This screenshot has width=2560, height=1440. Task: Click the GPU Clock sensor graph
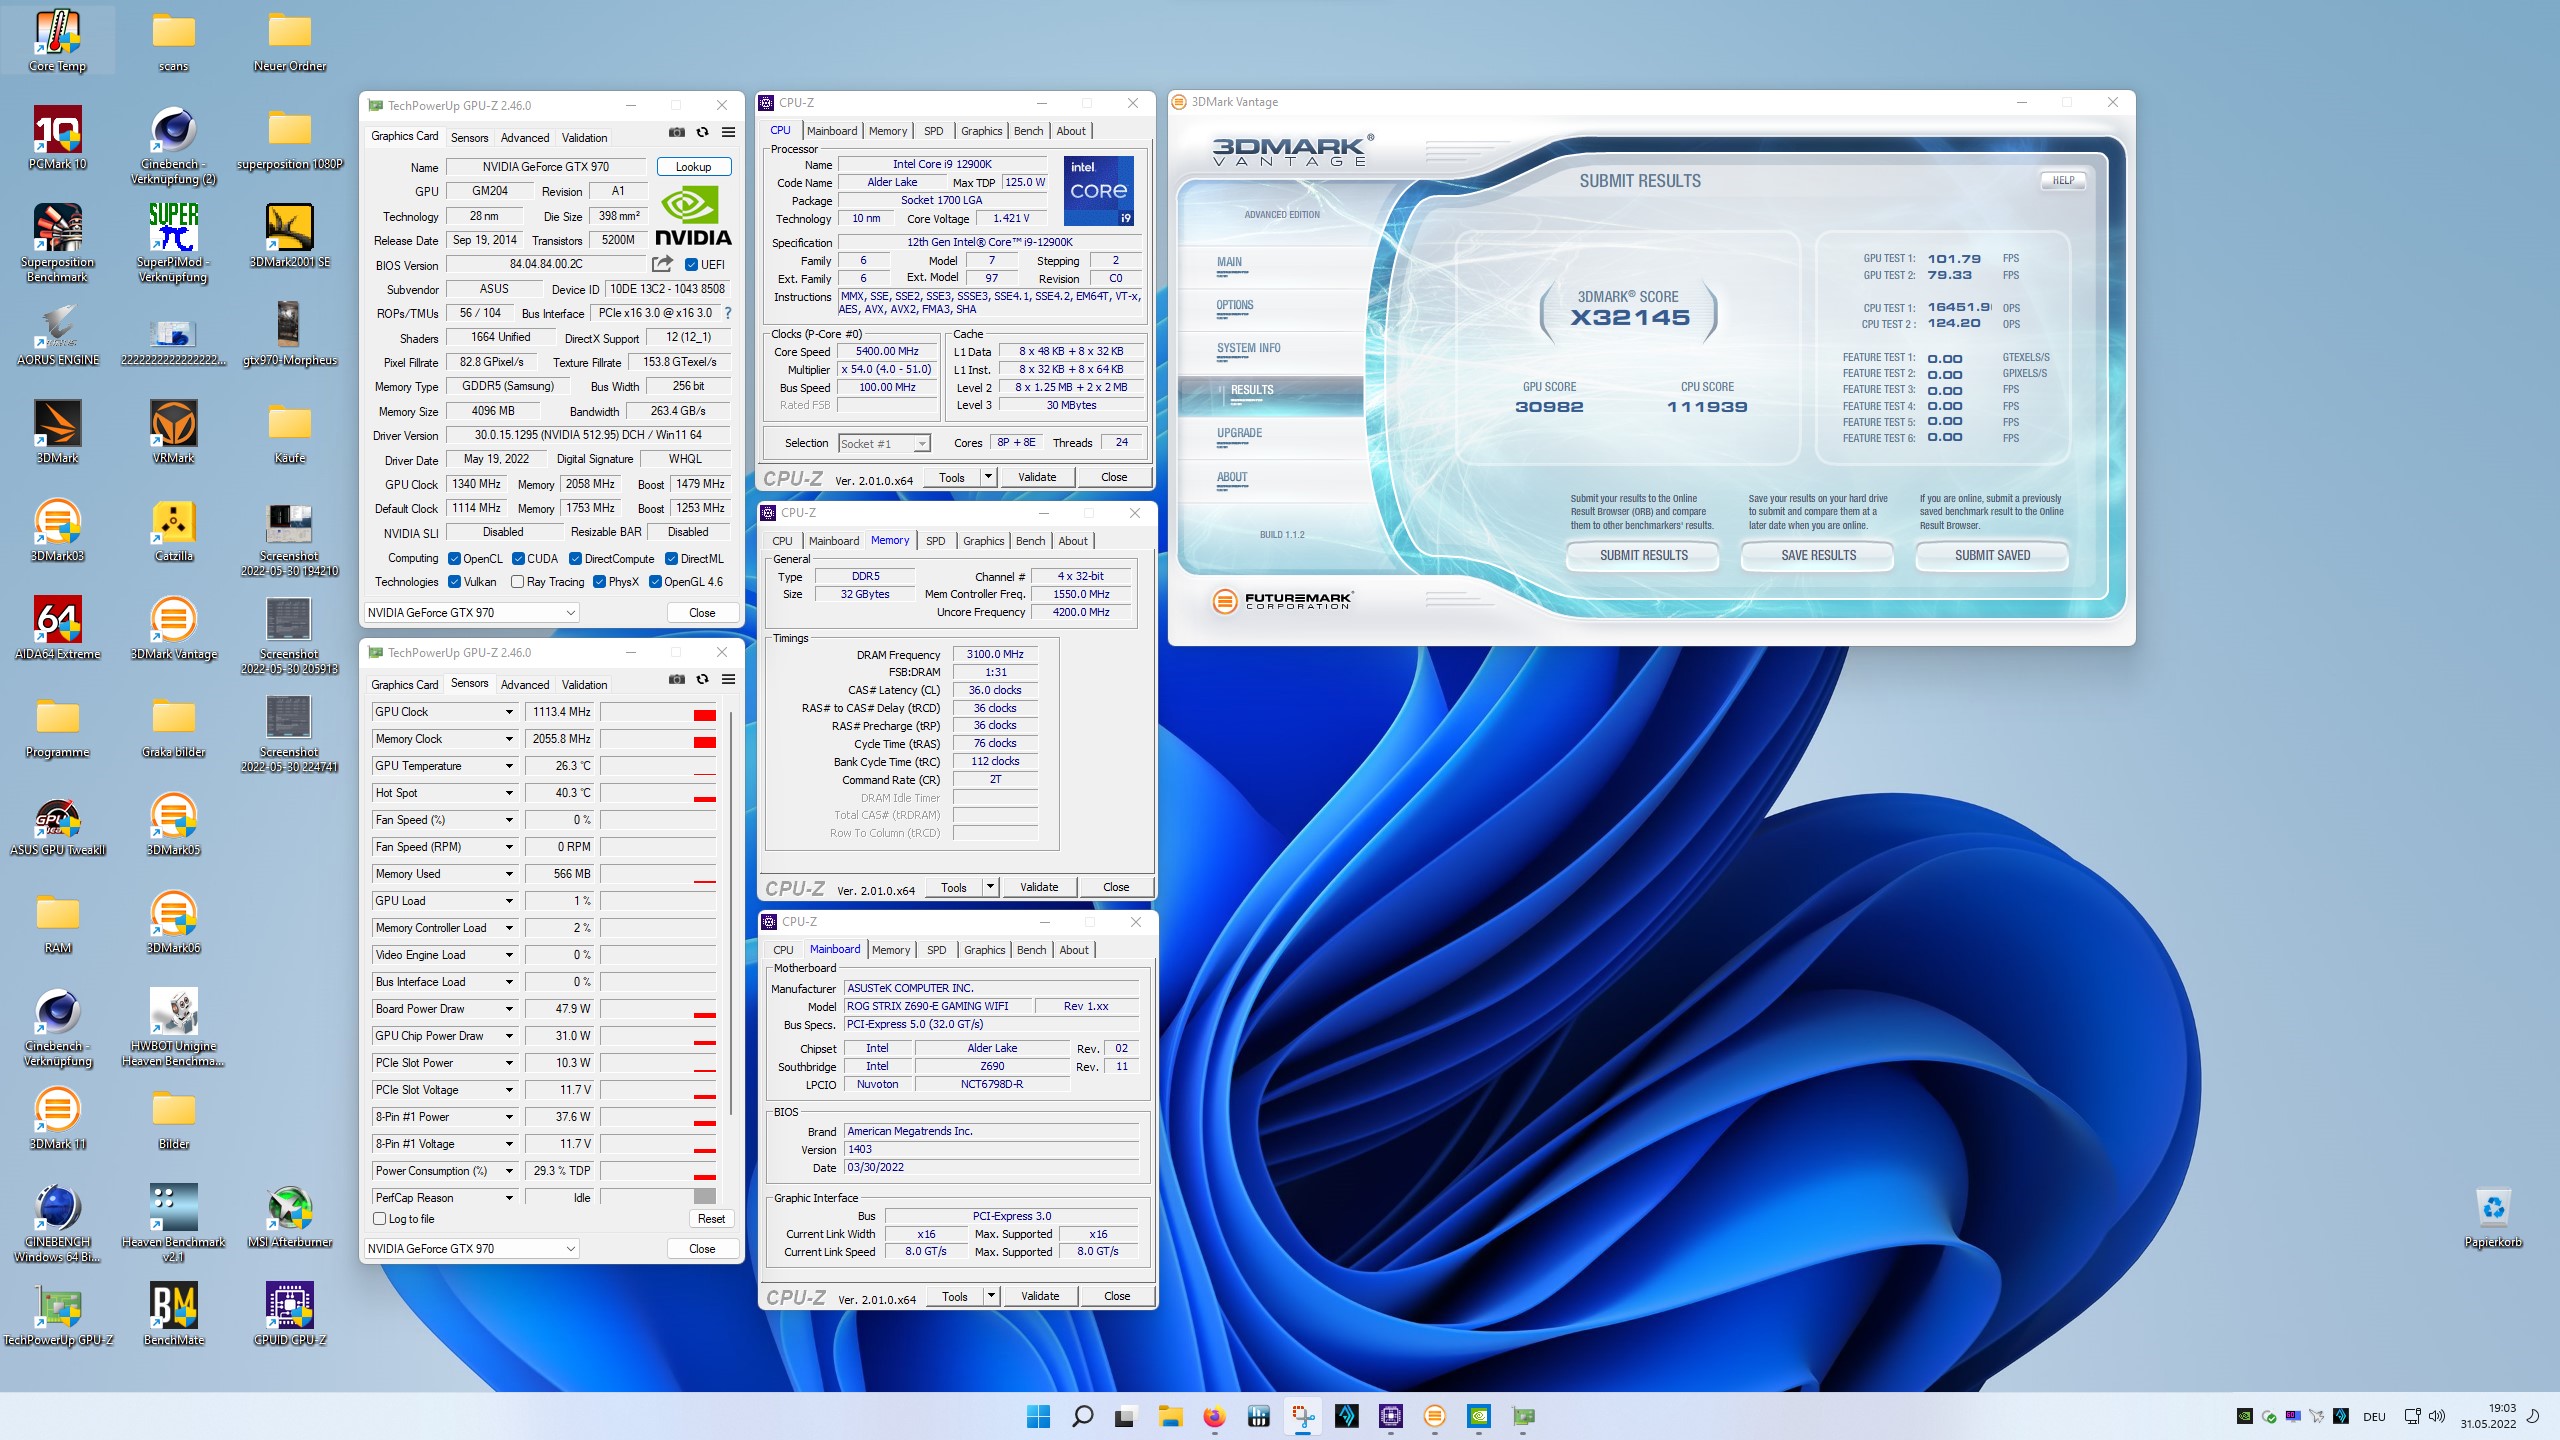pos(658,712)
